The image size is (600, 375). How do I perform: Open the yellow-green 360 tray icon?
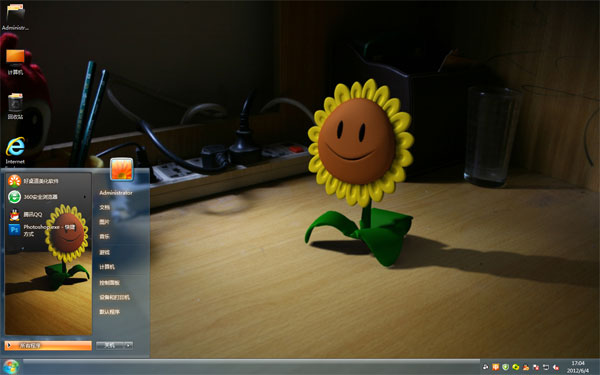click(516, 367)
